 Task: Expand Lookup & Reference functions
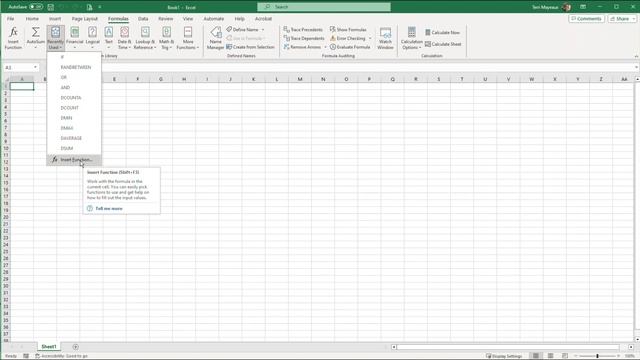click(145, 38)
